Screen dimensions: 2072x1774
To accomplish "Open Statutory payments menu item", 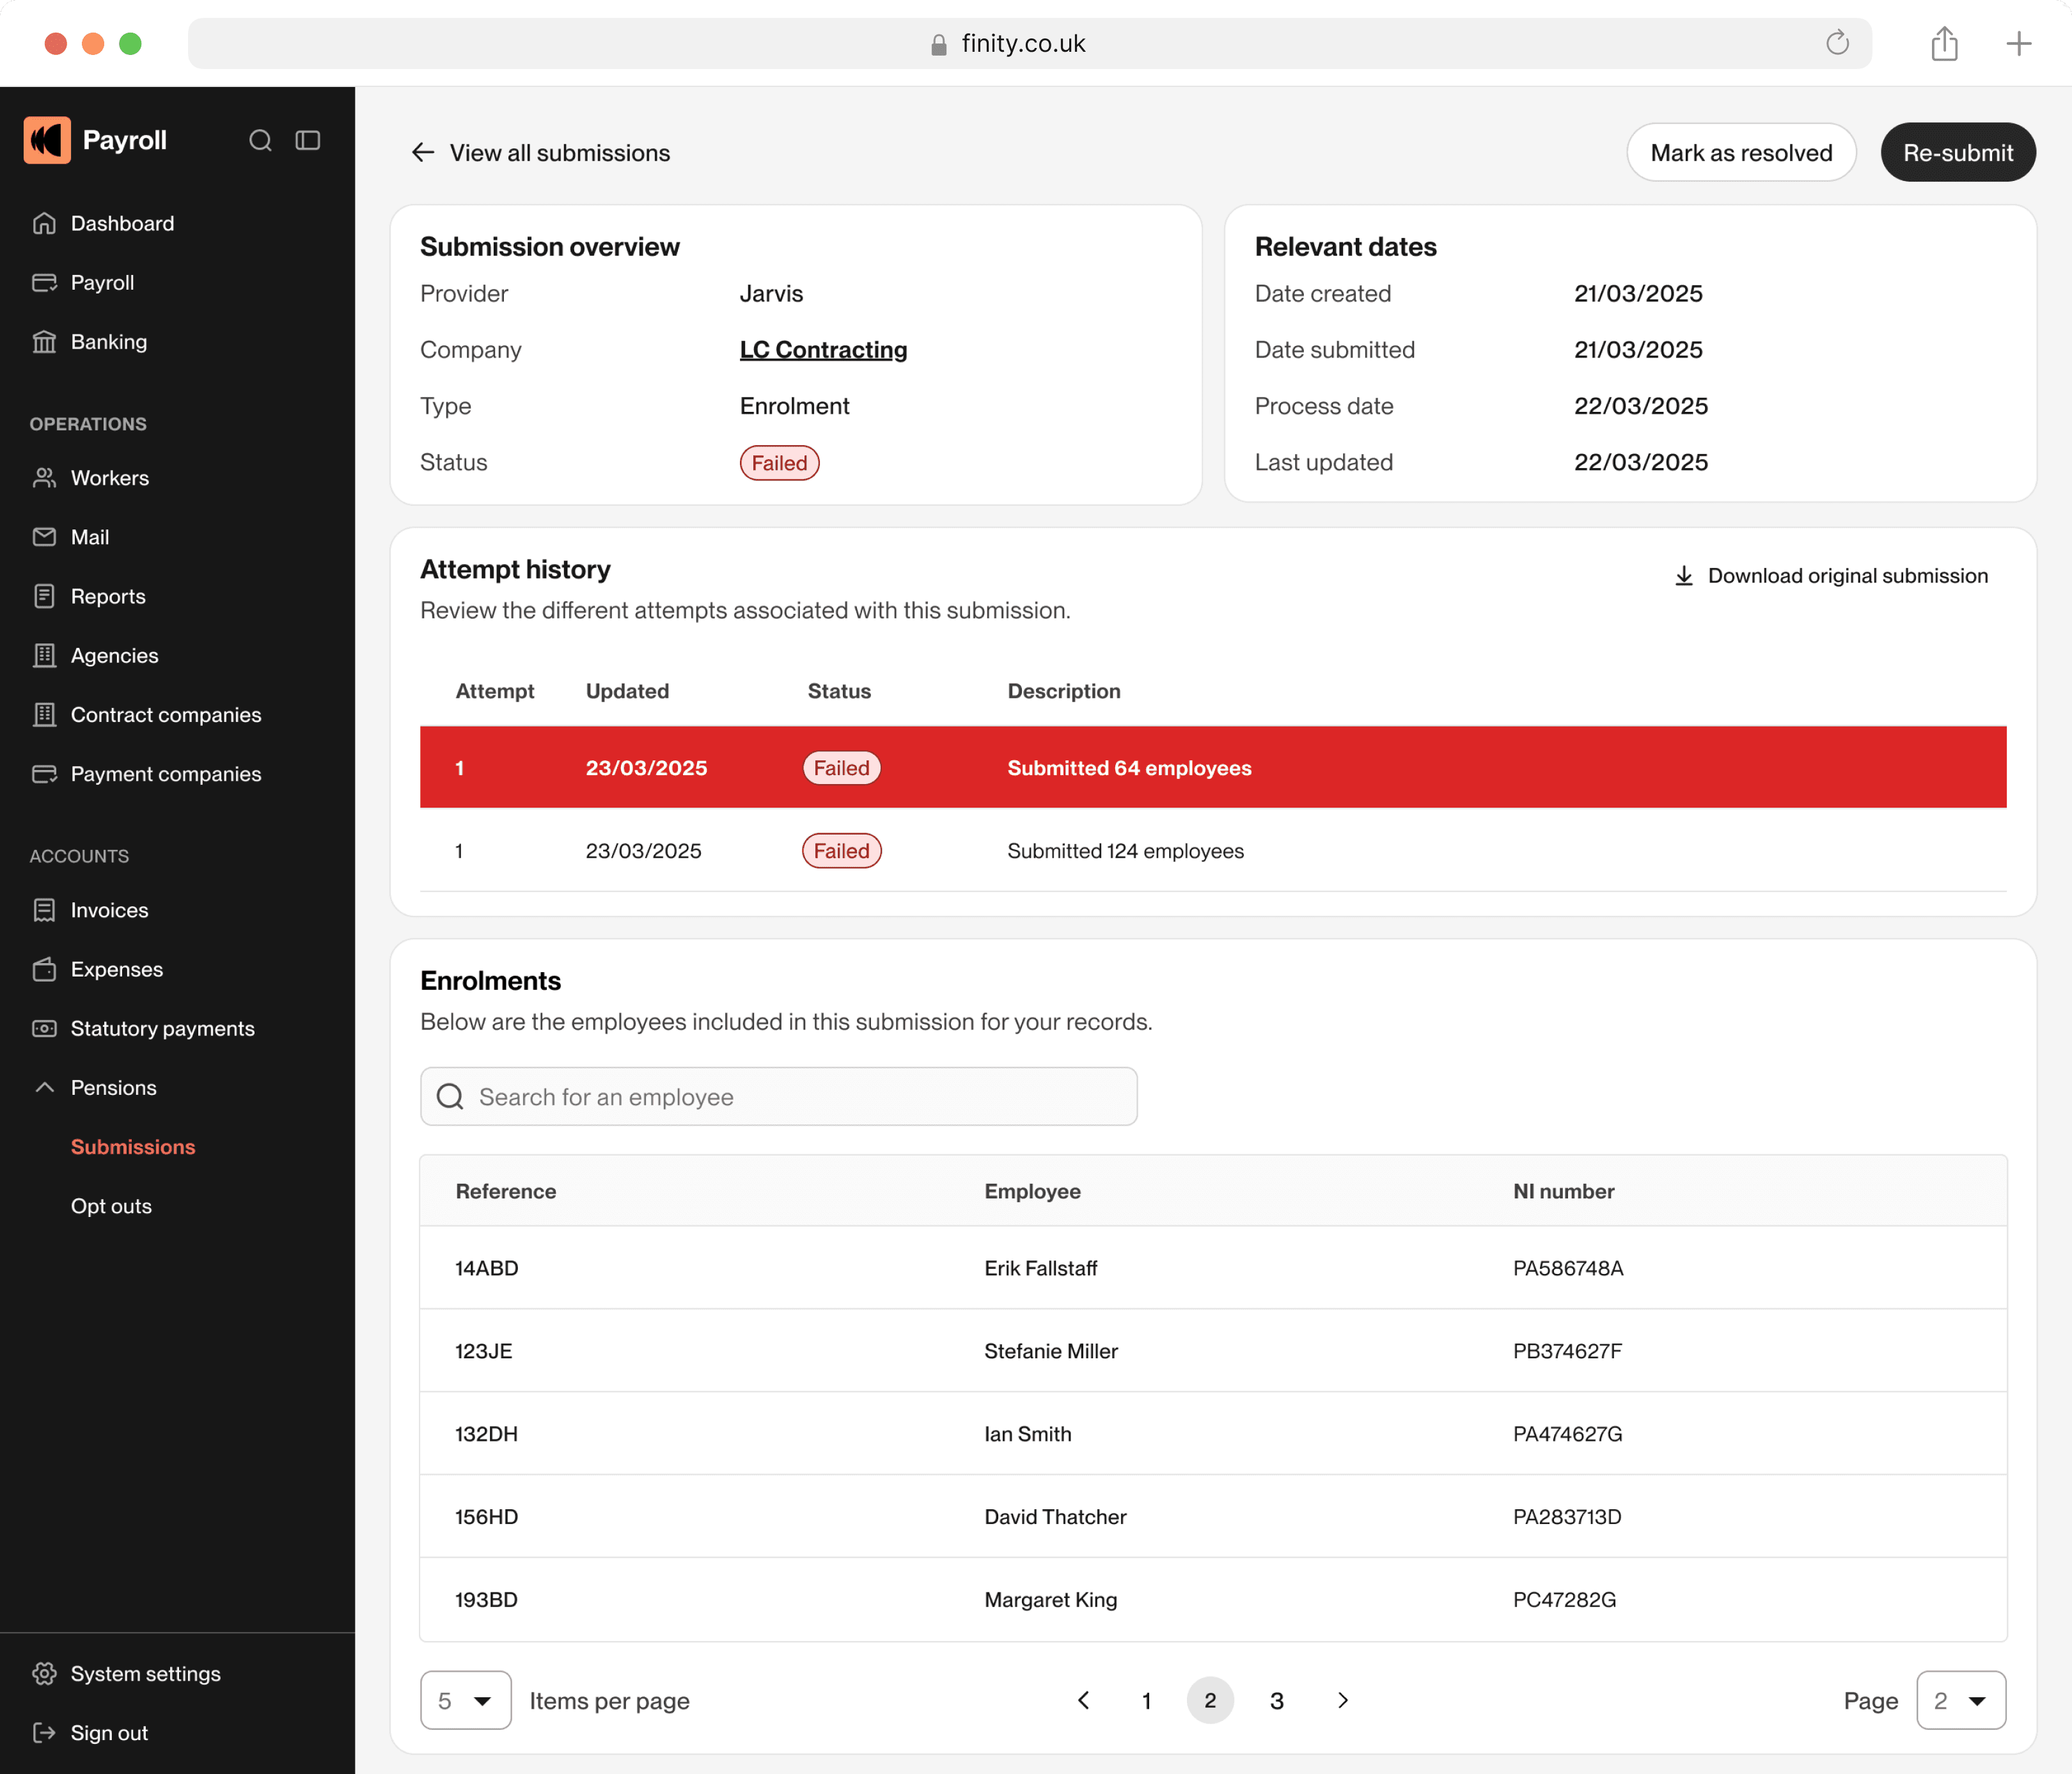I will [x=162, y=1028].
